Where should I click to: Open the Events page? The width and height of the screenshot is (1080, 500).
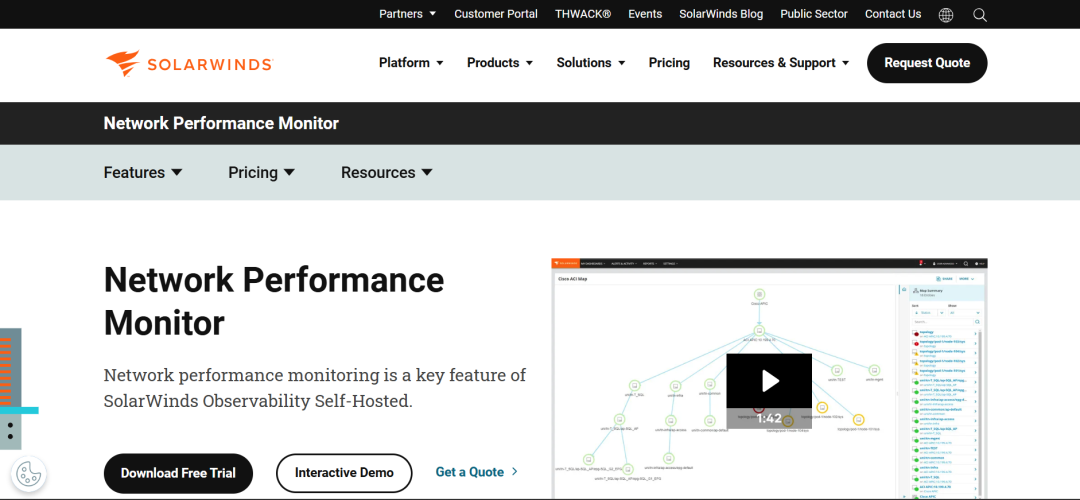645,14
